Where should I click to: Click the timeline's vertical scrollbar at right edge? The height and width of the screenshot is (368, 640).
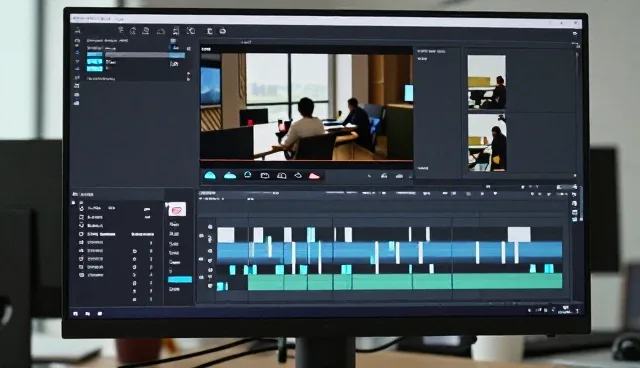tap(580, 204)
